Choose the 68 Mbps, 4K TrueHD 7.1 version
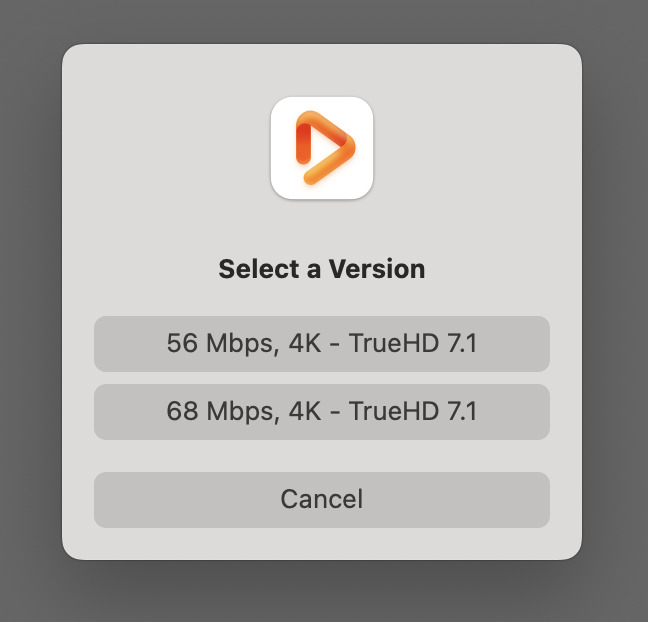648x622 pixels. (322, 412)
